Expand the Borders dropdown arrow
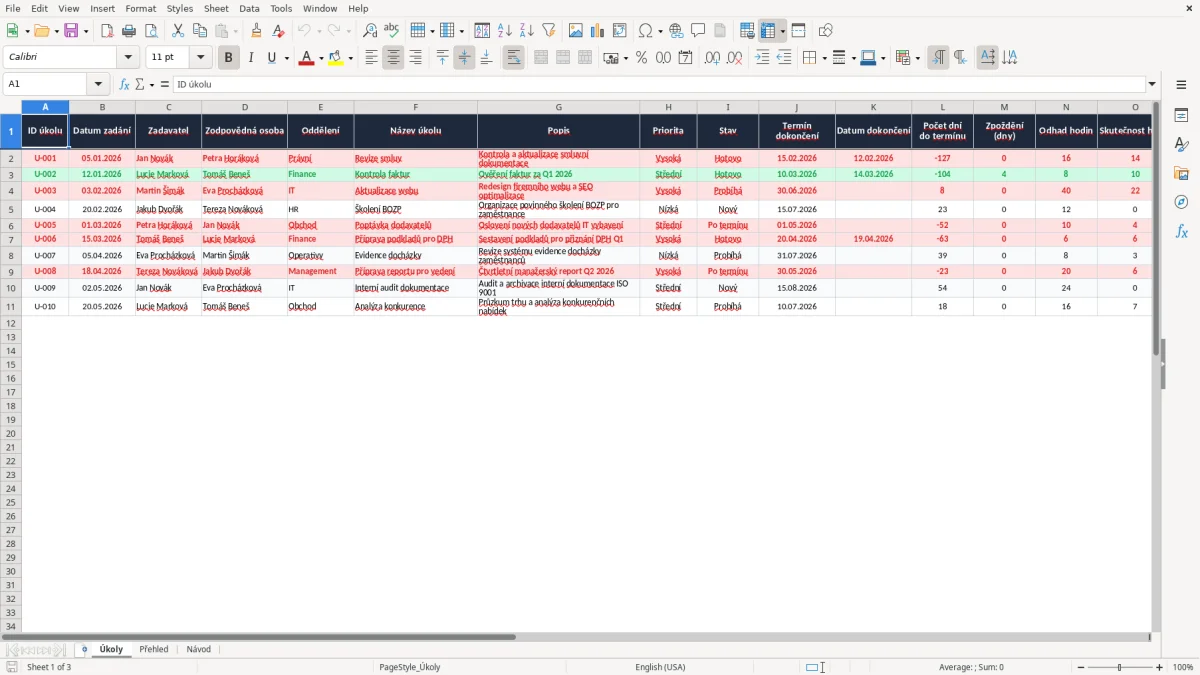Viewport: 1200px width, 675px height. point(823,58)
